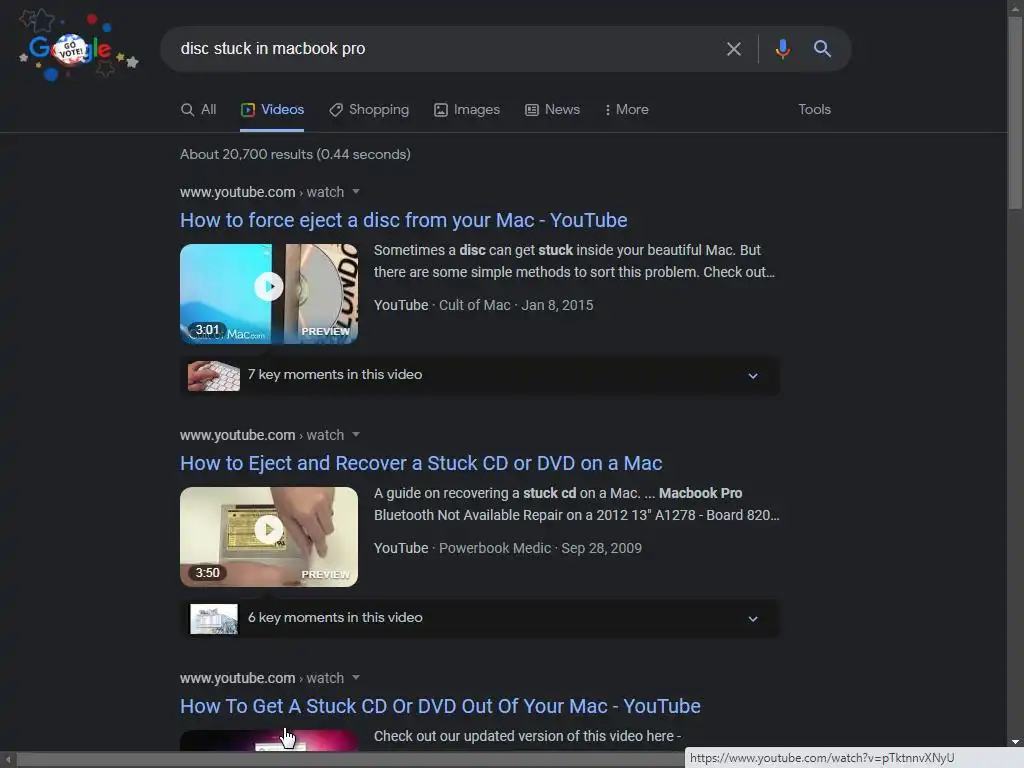The height and width of the screenshot is (768, 1024).
Task: Click the left arrow of horizontal scrollbar
Action: click(x=8, y=760)
